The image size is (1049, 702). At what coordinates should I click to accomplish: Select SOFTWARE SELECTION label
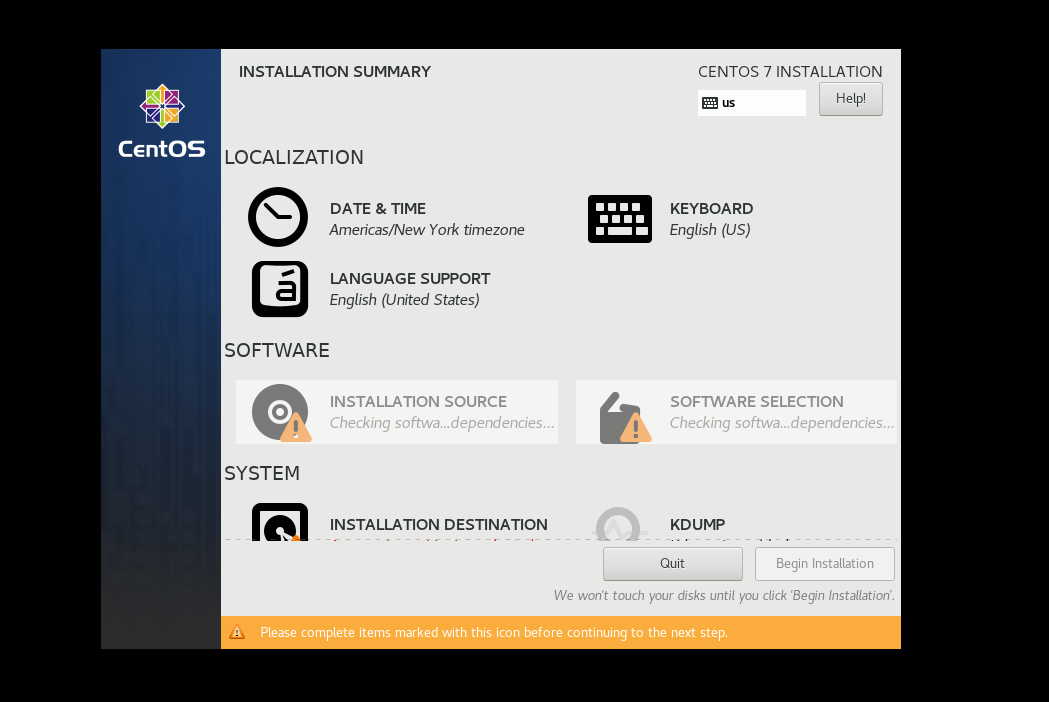[757, 402]
